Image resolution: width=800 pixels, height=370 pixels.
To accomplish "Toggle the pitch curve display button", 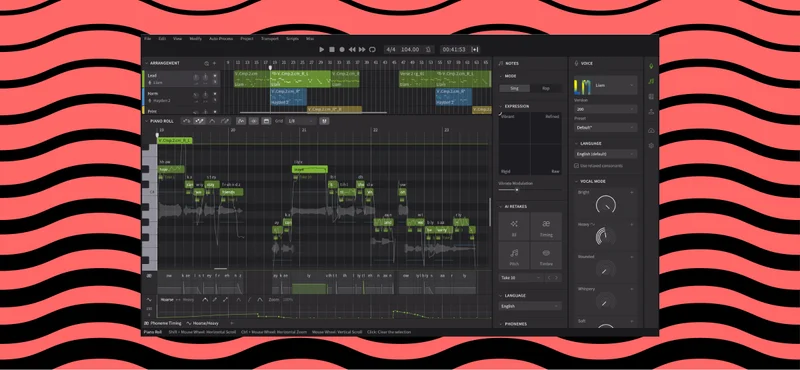I will pyautogui.click(x=241, y=121).
